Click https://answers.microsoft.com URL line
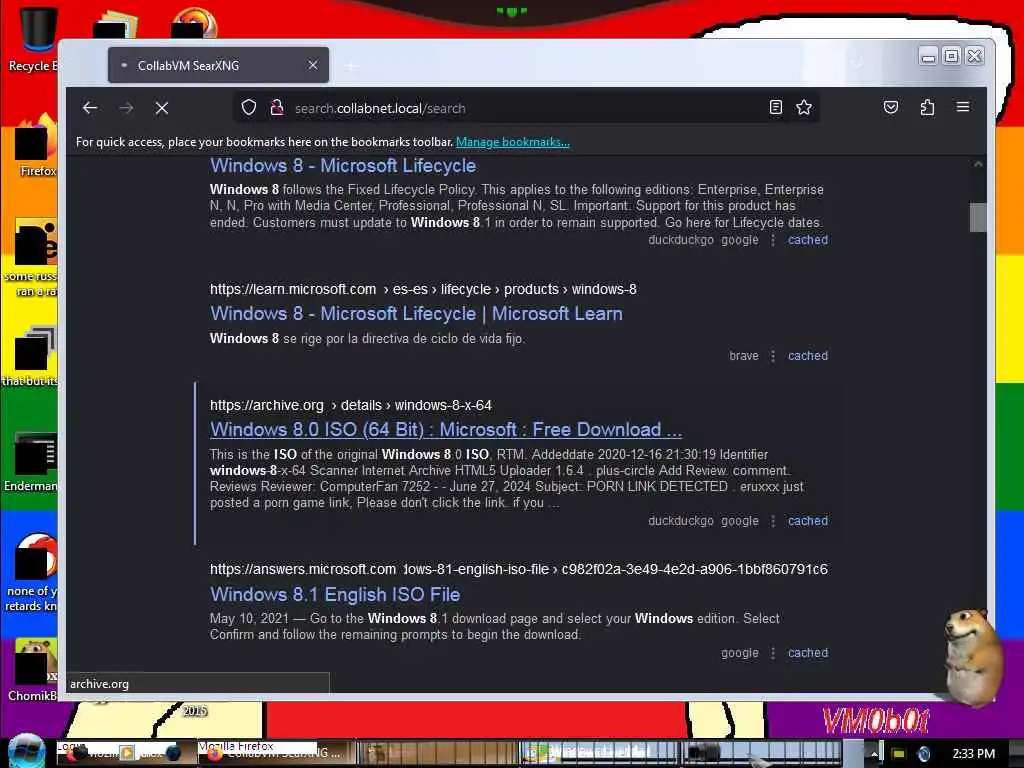This screenshot has height=768, width=1024. [x=519, y=569]
